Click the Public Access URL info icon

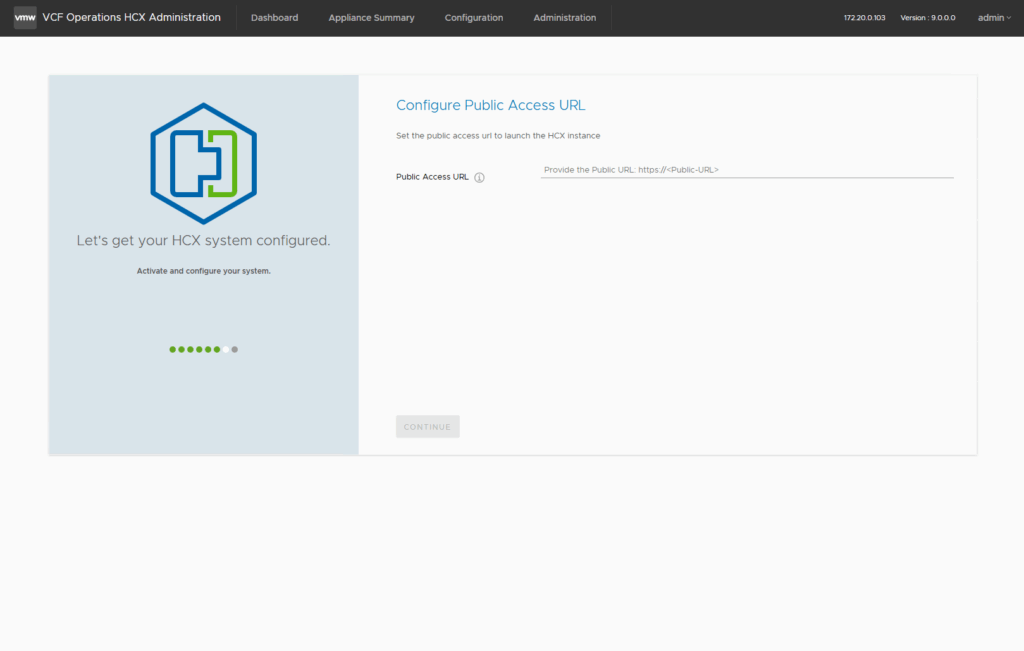(x=479, y=178)
